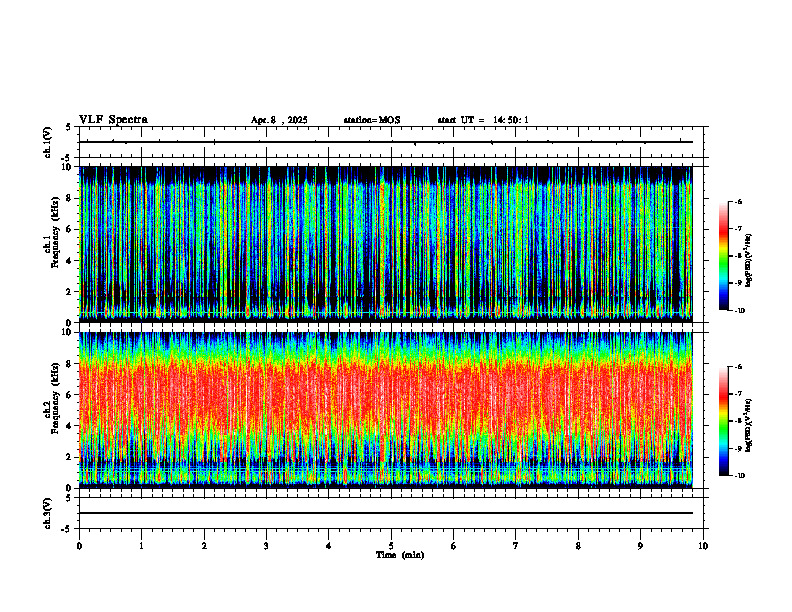Screen dimensions: 792x612
Task: Click the time axis tick label "0"
Action: pos(79,546)
